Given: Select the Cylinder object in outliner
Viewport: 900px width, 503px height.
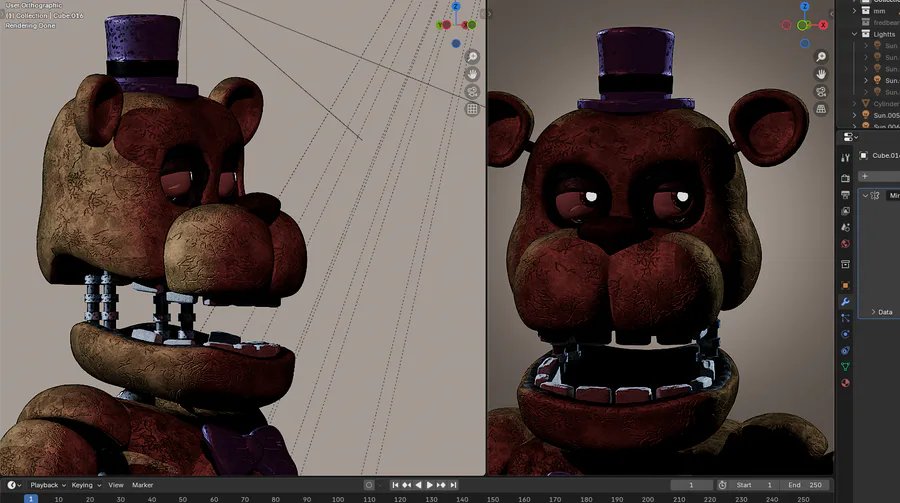Looking at the screenshot, I should tap(886, 104).
